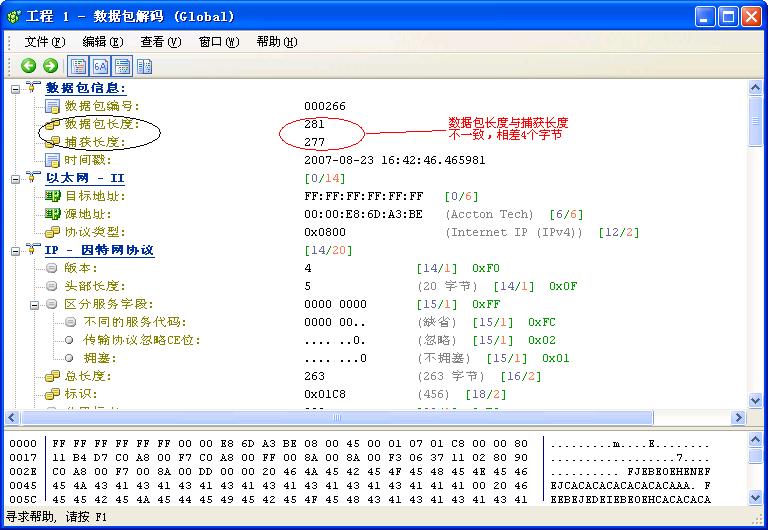768x530 pixels.
Task: Collapse the 以太网 - II tree node
Action: coord(16,179)
